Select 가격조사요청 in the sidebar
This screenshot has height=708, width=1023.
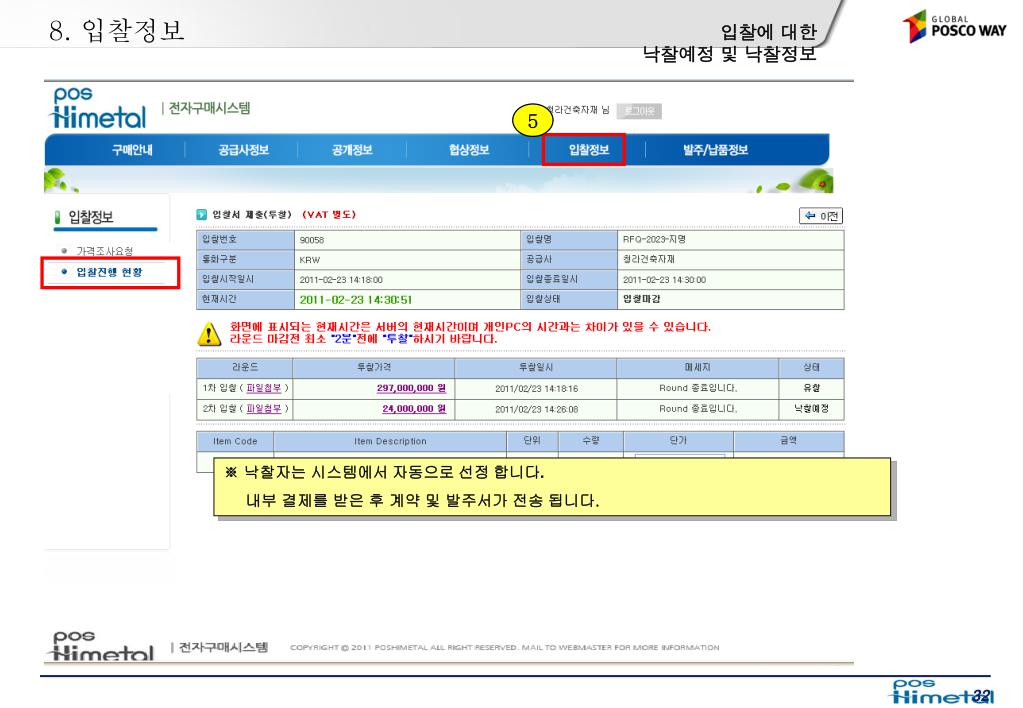pos(105,251)
